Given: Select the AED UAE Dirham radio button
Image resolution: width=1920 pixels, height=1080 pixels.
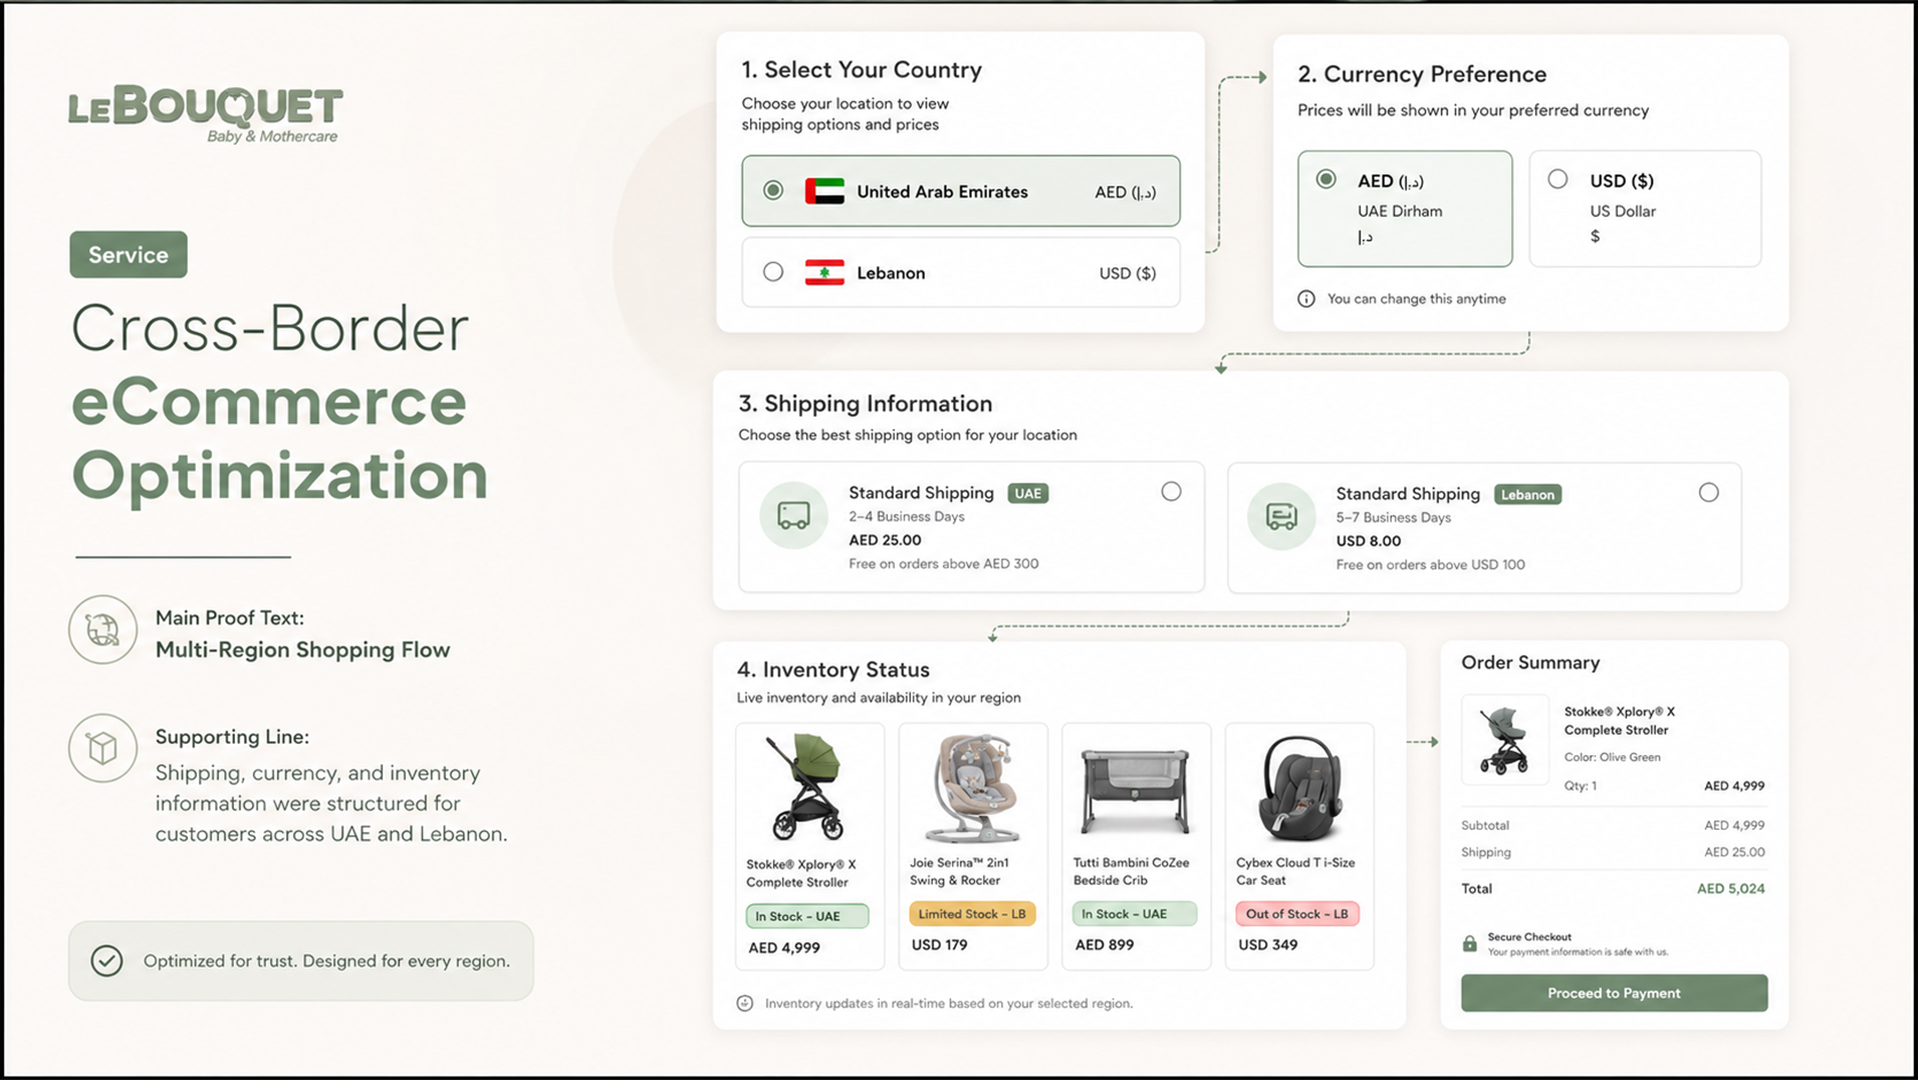Looking at the screenshot, I should pos(1326,179).
